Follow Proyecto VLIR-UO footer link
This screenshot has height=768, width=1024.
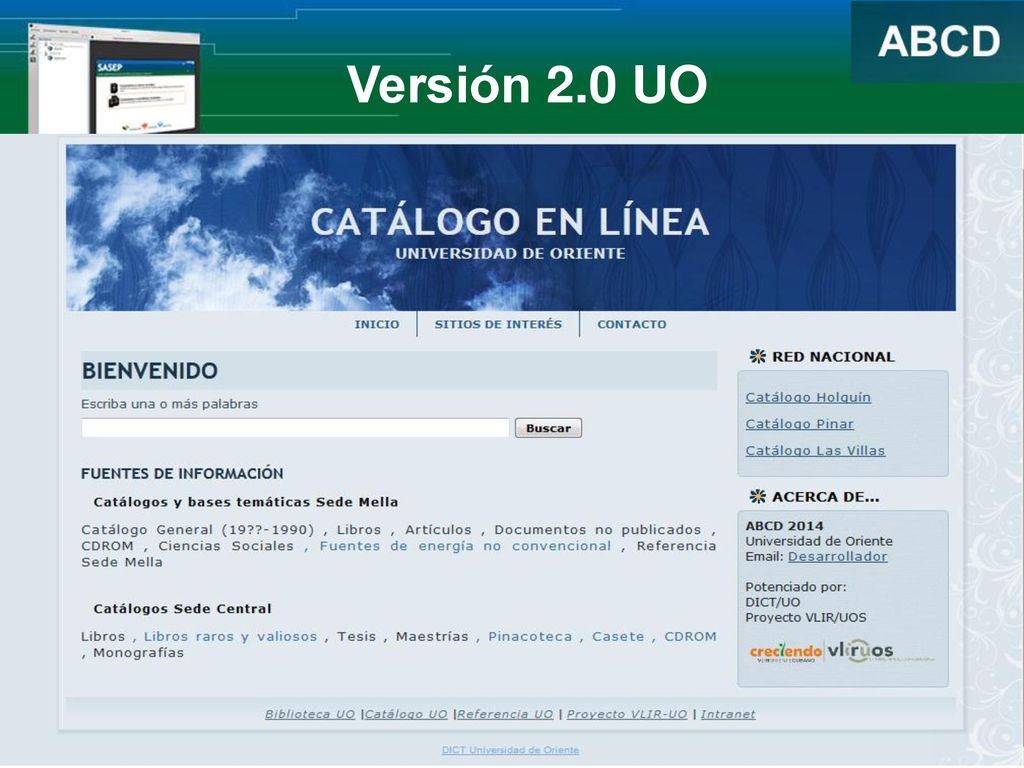[x=627, y=714]
